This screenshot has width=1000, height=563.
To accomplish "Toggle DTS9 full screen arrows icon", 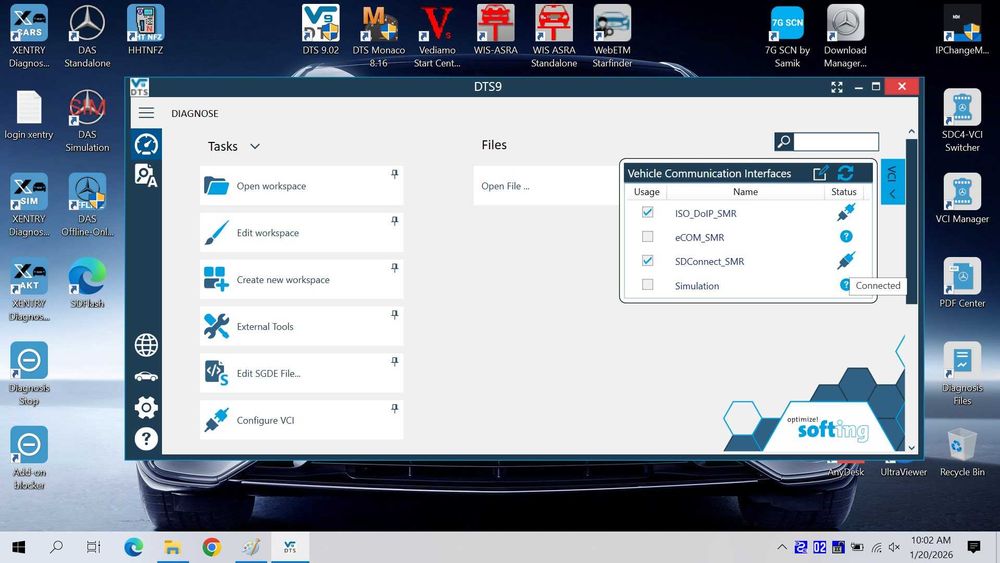I will pos(837,87).
